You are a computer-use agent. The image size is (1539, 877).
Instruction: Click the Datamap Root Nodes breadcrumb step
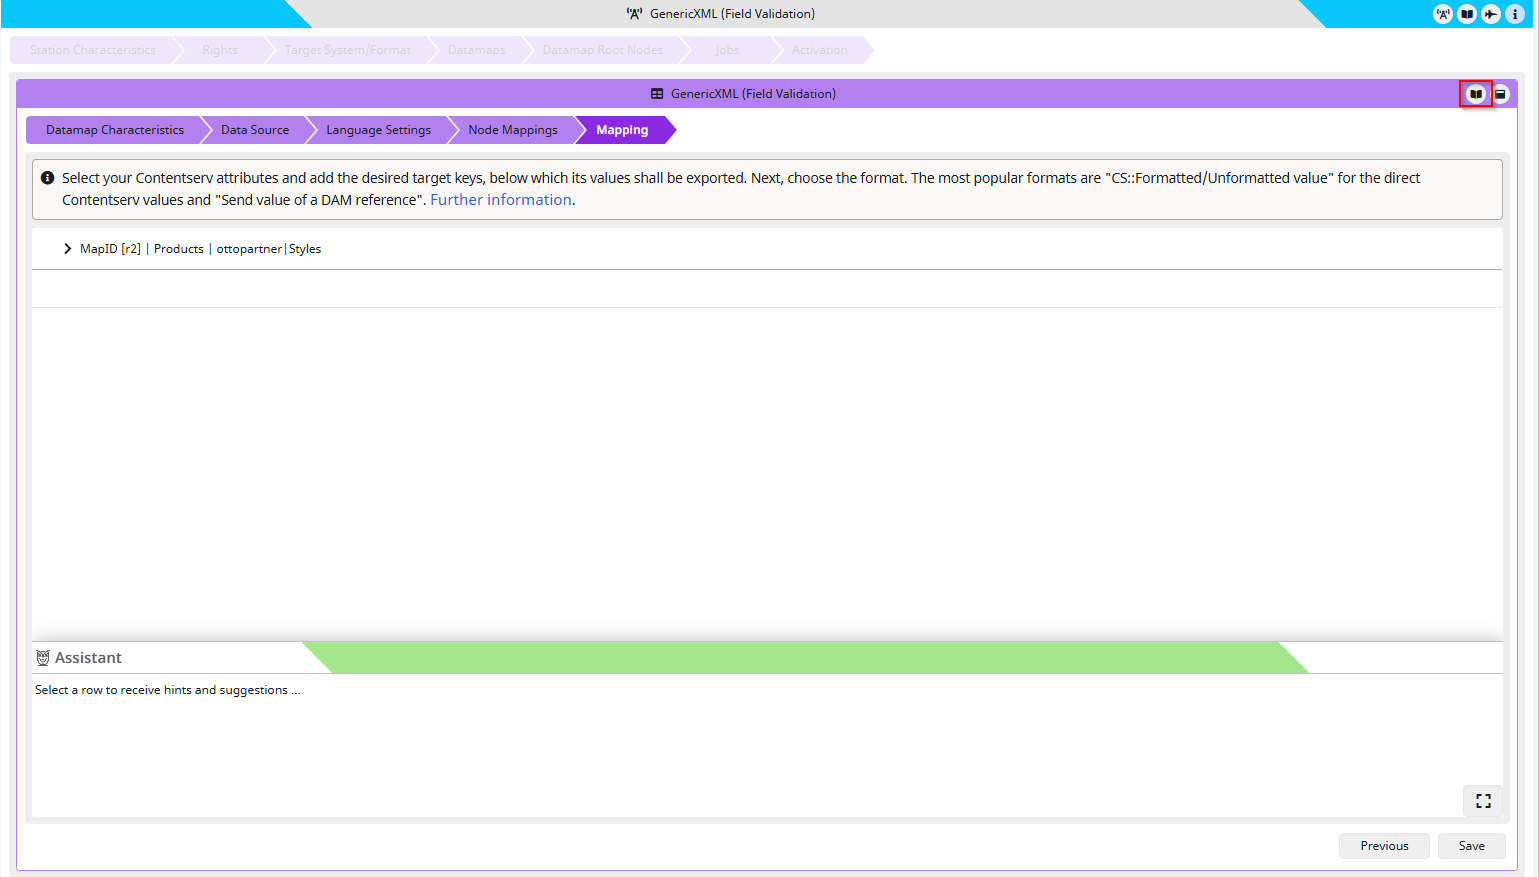pyautogui.click(x=602, y=50)
